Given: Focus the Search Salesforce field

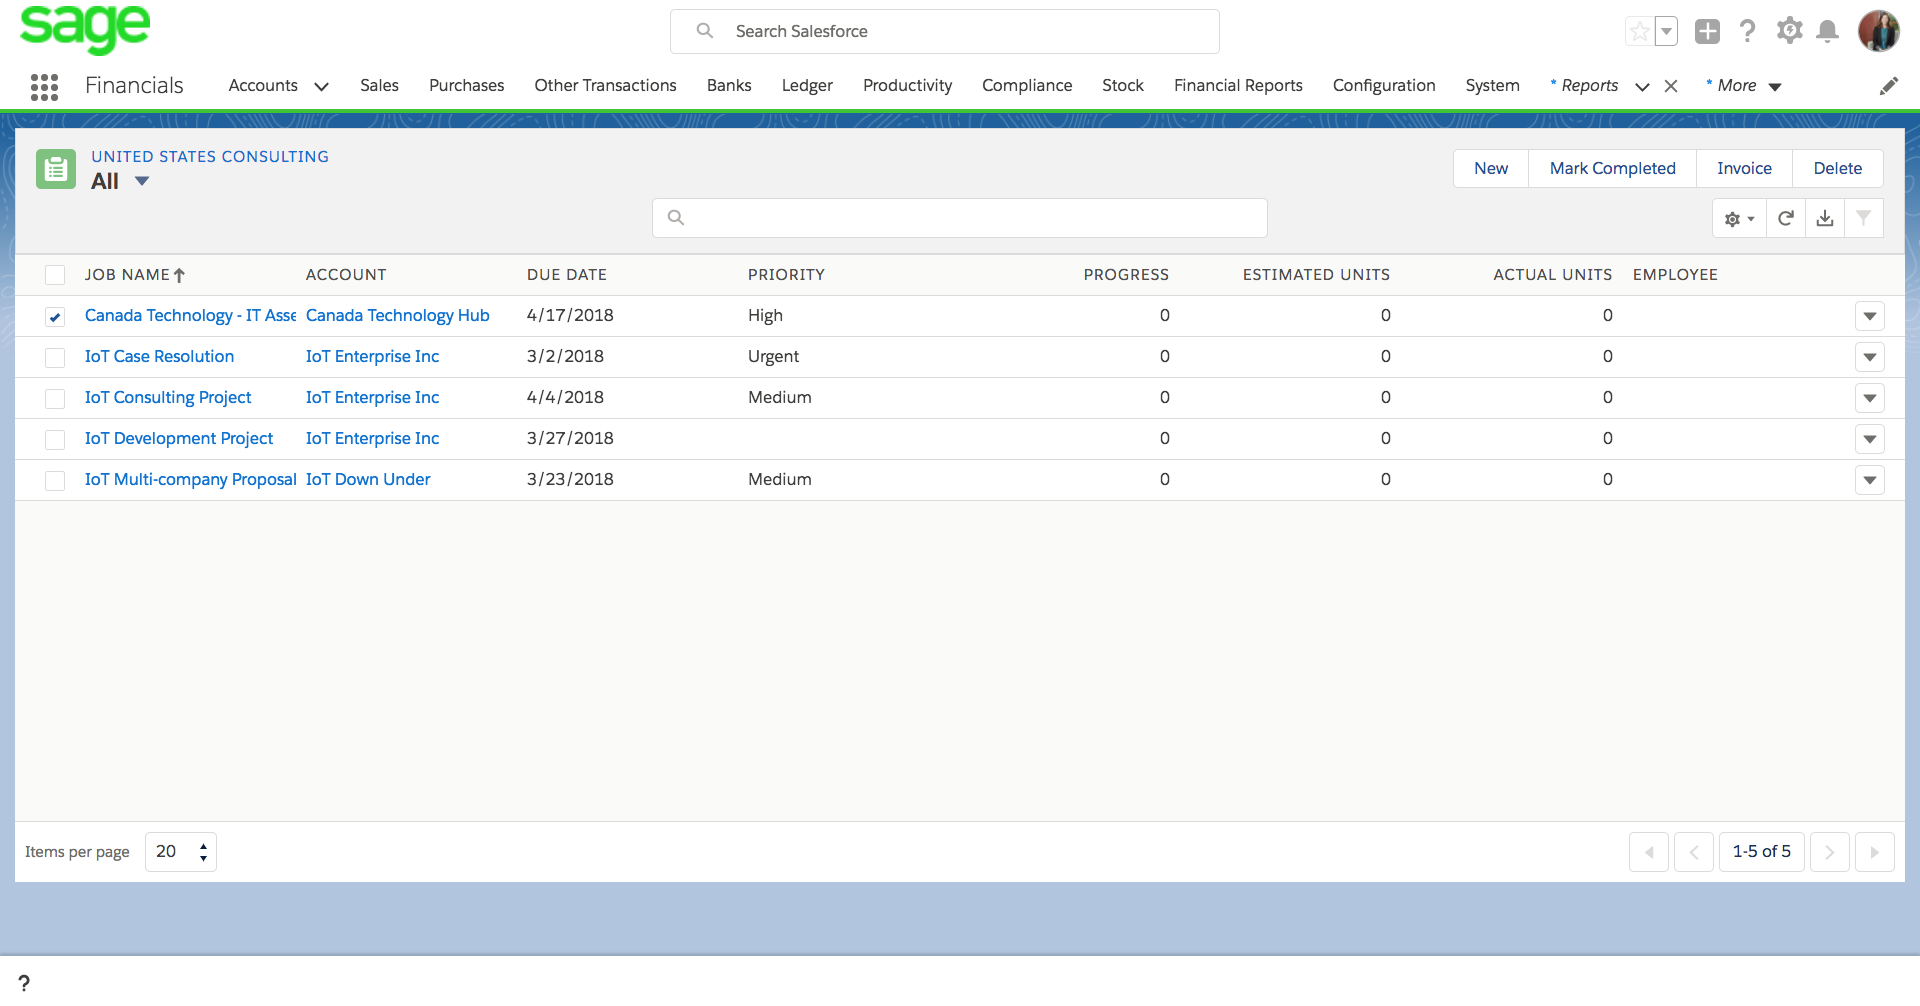Looking at the screenshot, I should pyautogui.click(x=945, y=32).
